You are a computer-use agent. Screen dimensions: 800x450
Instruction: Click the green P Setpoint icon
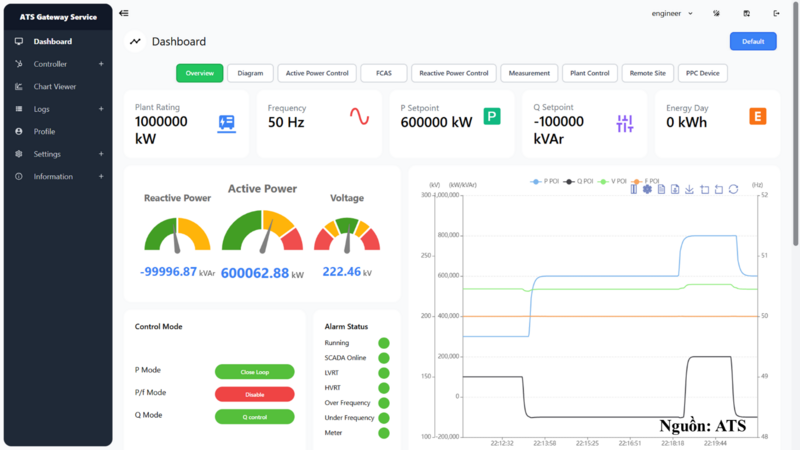[492, 116]
